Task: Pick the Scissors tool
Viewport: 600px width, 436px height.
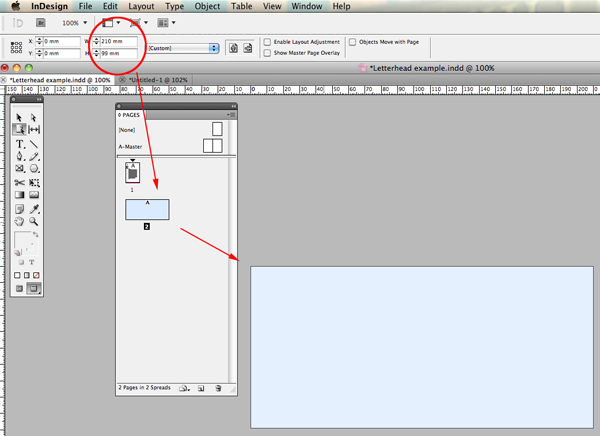Action: pyautogui.click(x=20, y=183)
